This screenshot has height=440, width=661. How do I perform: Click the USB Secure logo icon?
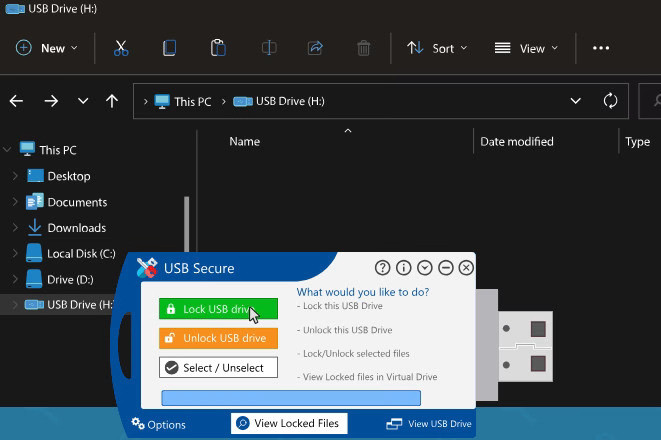[147, 268]
